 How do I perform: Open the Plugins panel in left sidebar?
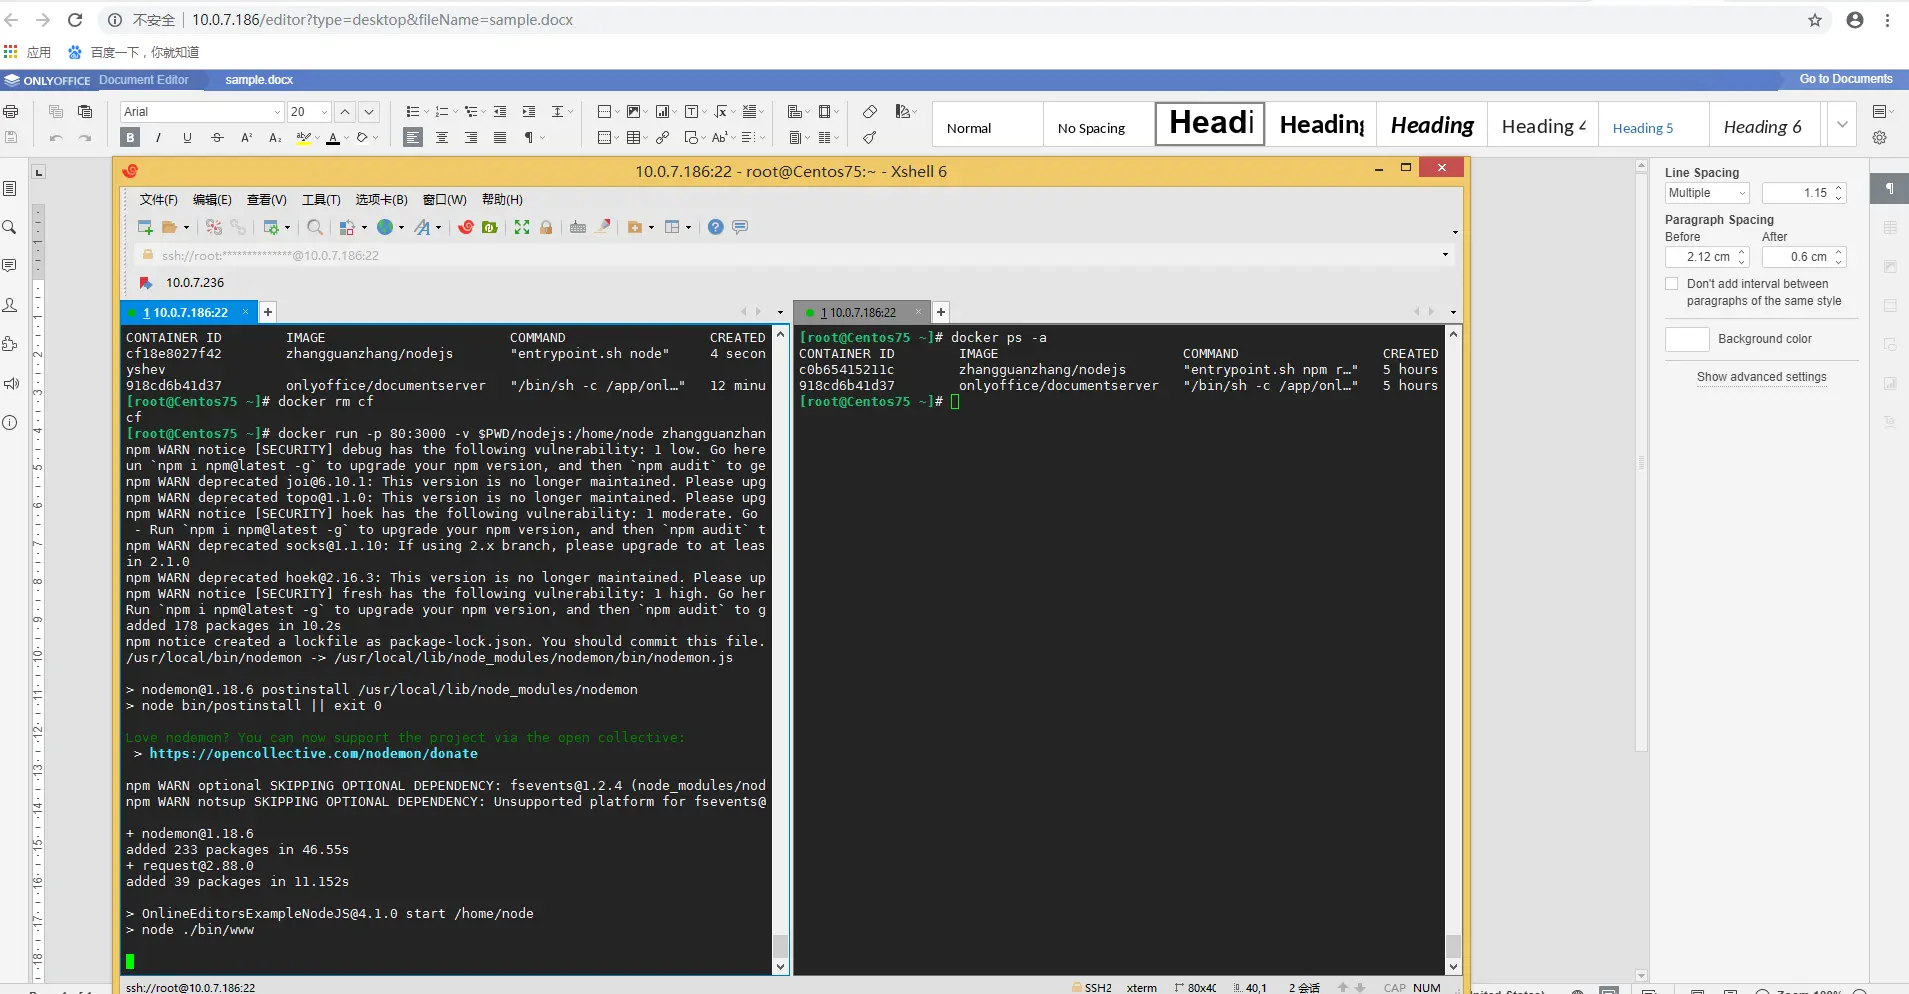point(10,344)
